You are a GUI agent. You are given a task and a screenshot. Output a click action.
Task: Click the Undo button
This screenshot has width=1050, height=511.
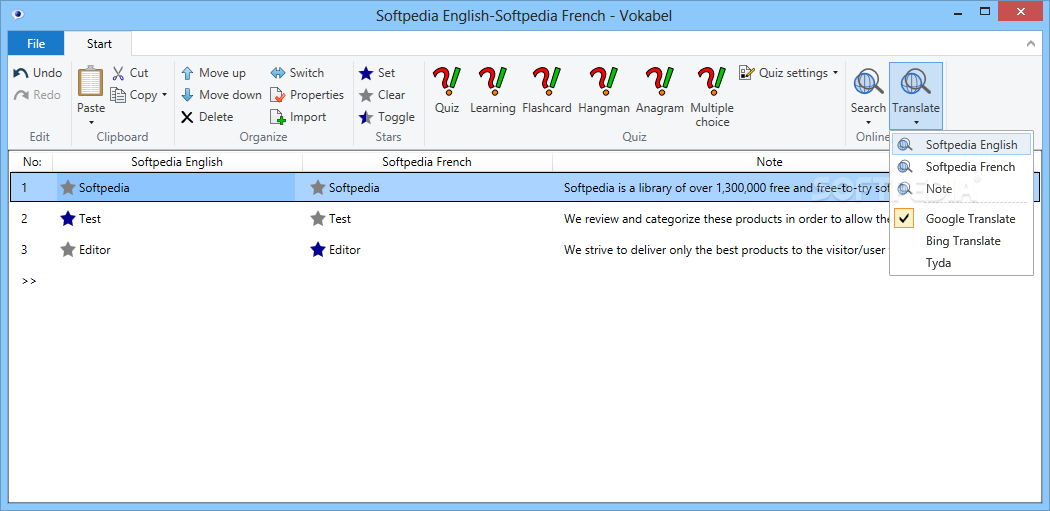tap(38, 73)
